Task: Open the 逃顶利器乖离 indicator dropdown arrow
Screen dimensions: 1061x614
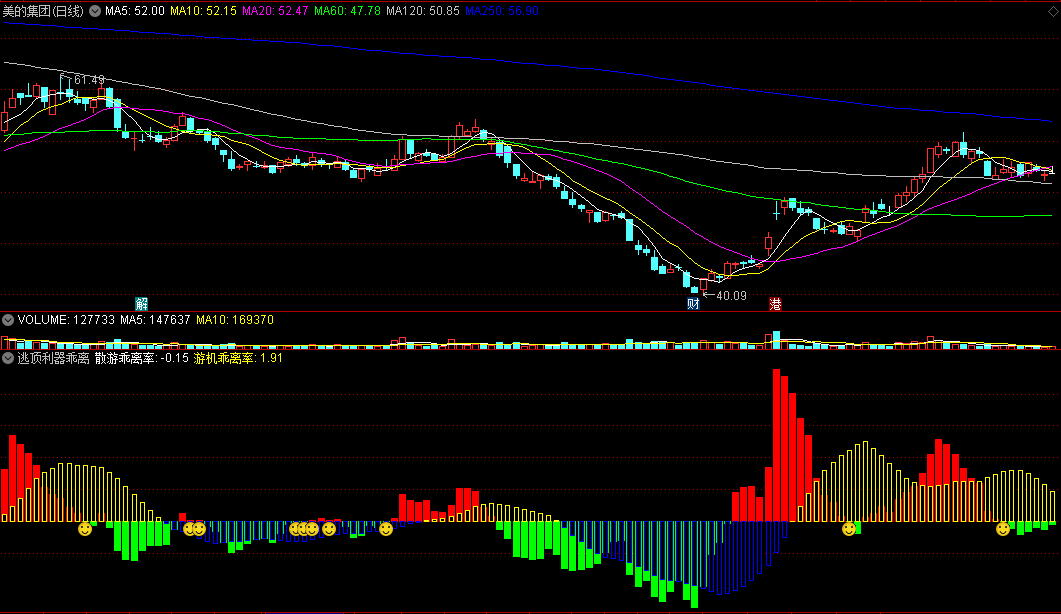Action: click(8, 358)
